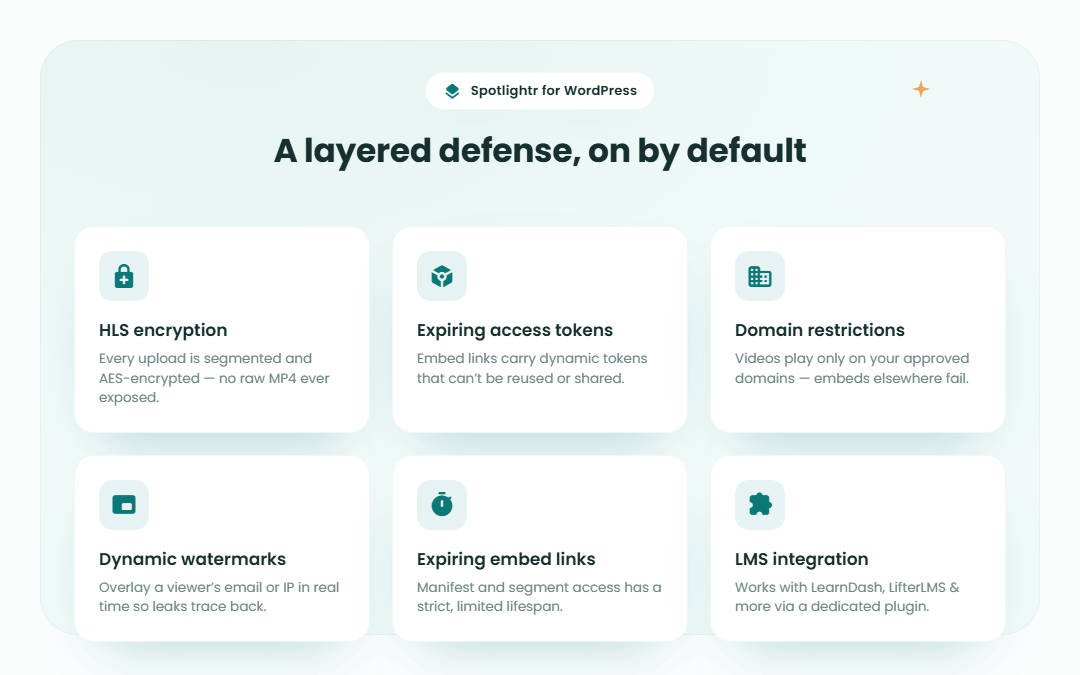Open the Spotlightr for WordPress badge
The width and height of the screenshot is (1080, 675).
(539, 91)
